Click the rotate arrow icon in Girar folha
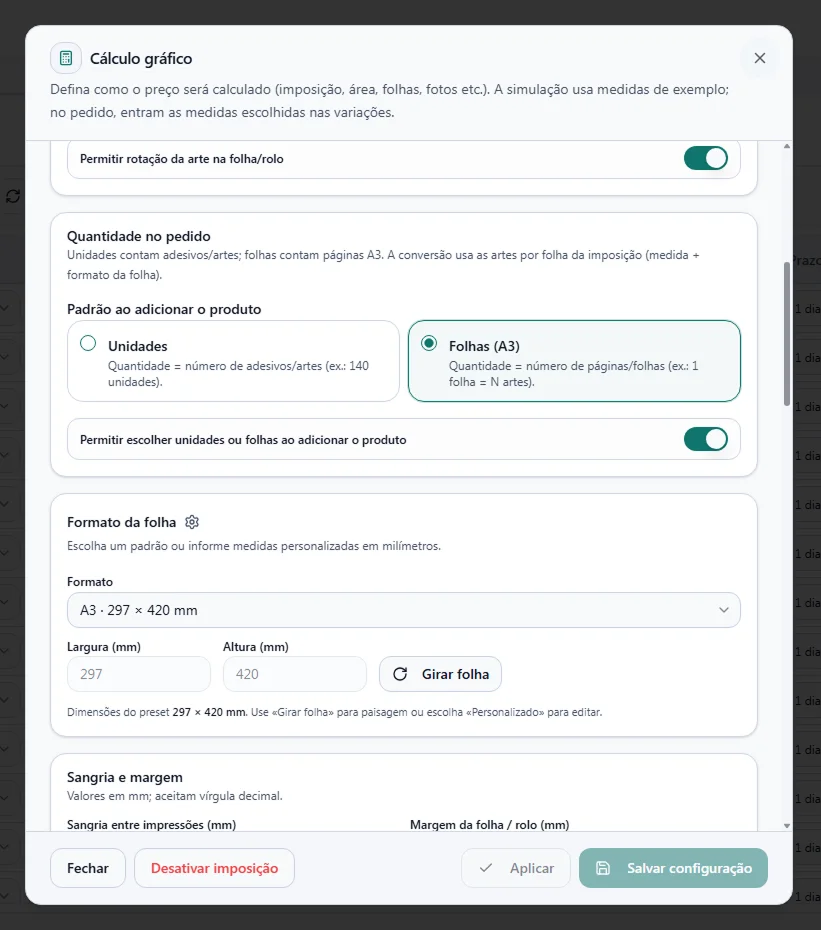 [400, 674]
